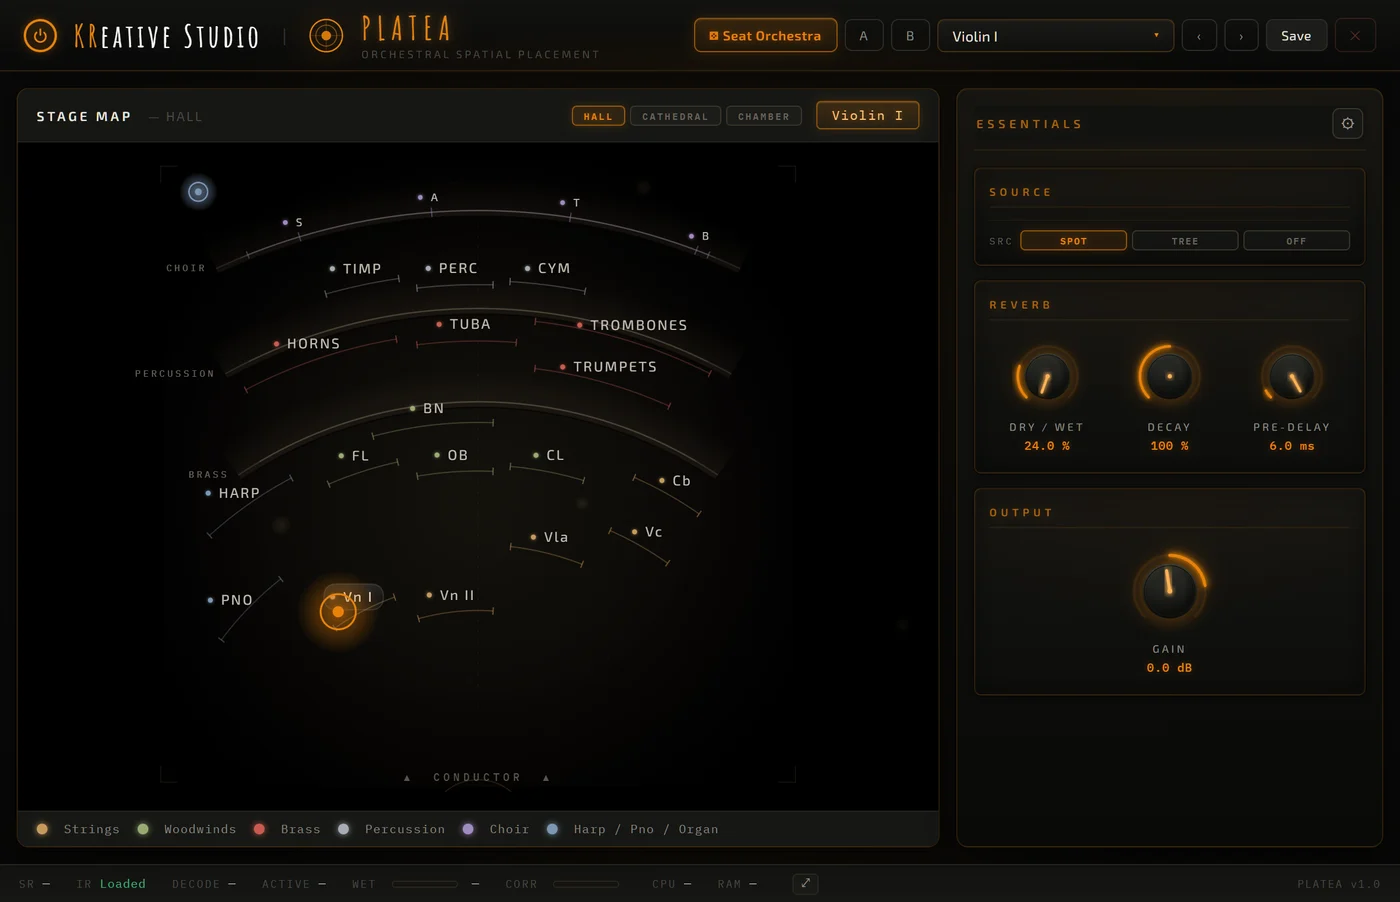1400x902 pixels.
Task: Set source to TREE
Action: [x=1185, y=241]
